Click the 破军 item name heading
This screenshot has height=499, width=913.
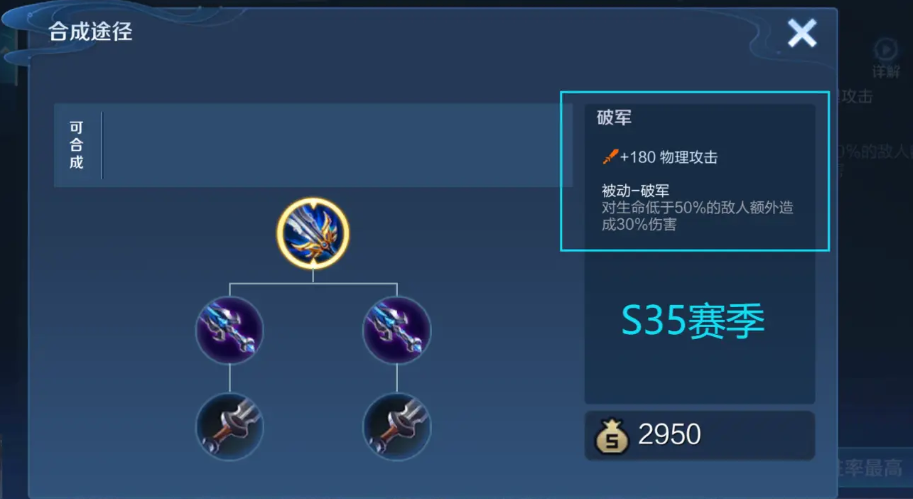click(x=614, y=118)
